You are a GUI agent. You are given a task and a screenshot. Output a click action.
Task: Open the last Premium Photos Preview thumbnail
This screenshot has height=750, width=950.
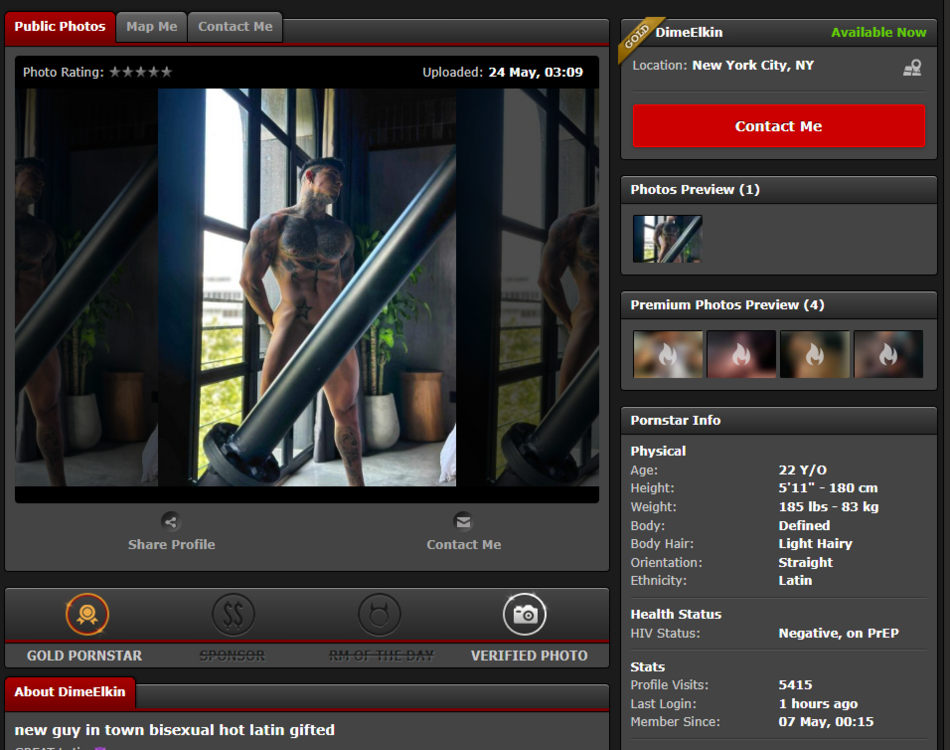coord(888,354)
